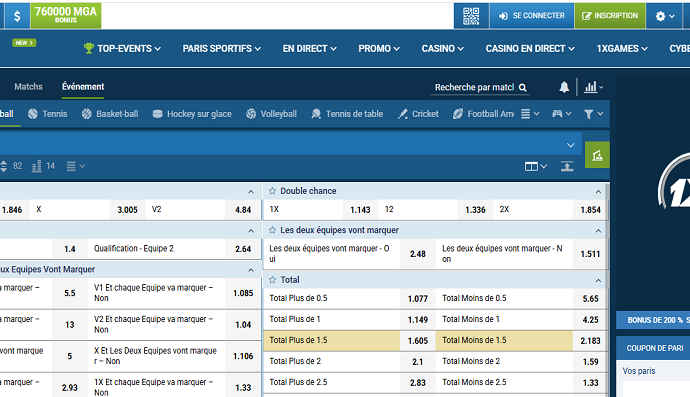The height and width of the screenshot is (397, 690).
Task: Open the CASINO EN DIRECT menu
Action: coord(530,48)
